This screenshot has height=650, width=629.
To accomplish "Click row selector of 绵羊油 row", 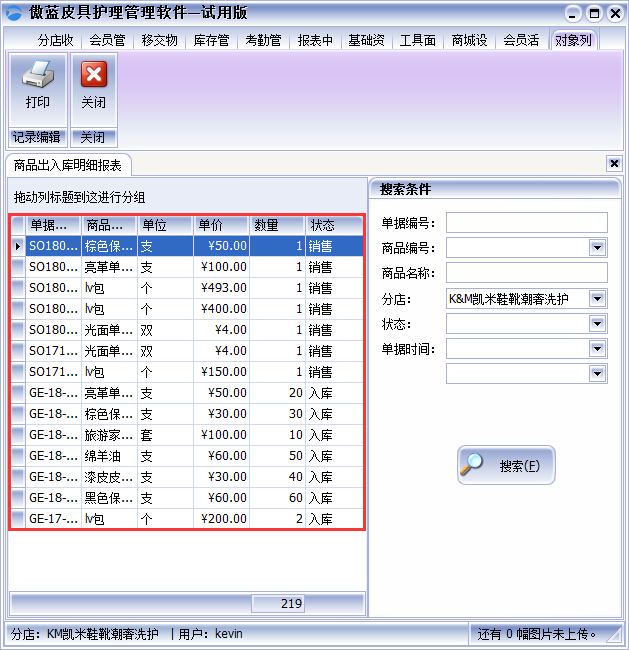I will (18, 456).
